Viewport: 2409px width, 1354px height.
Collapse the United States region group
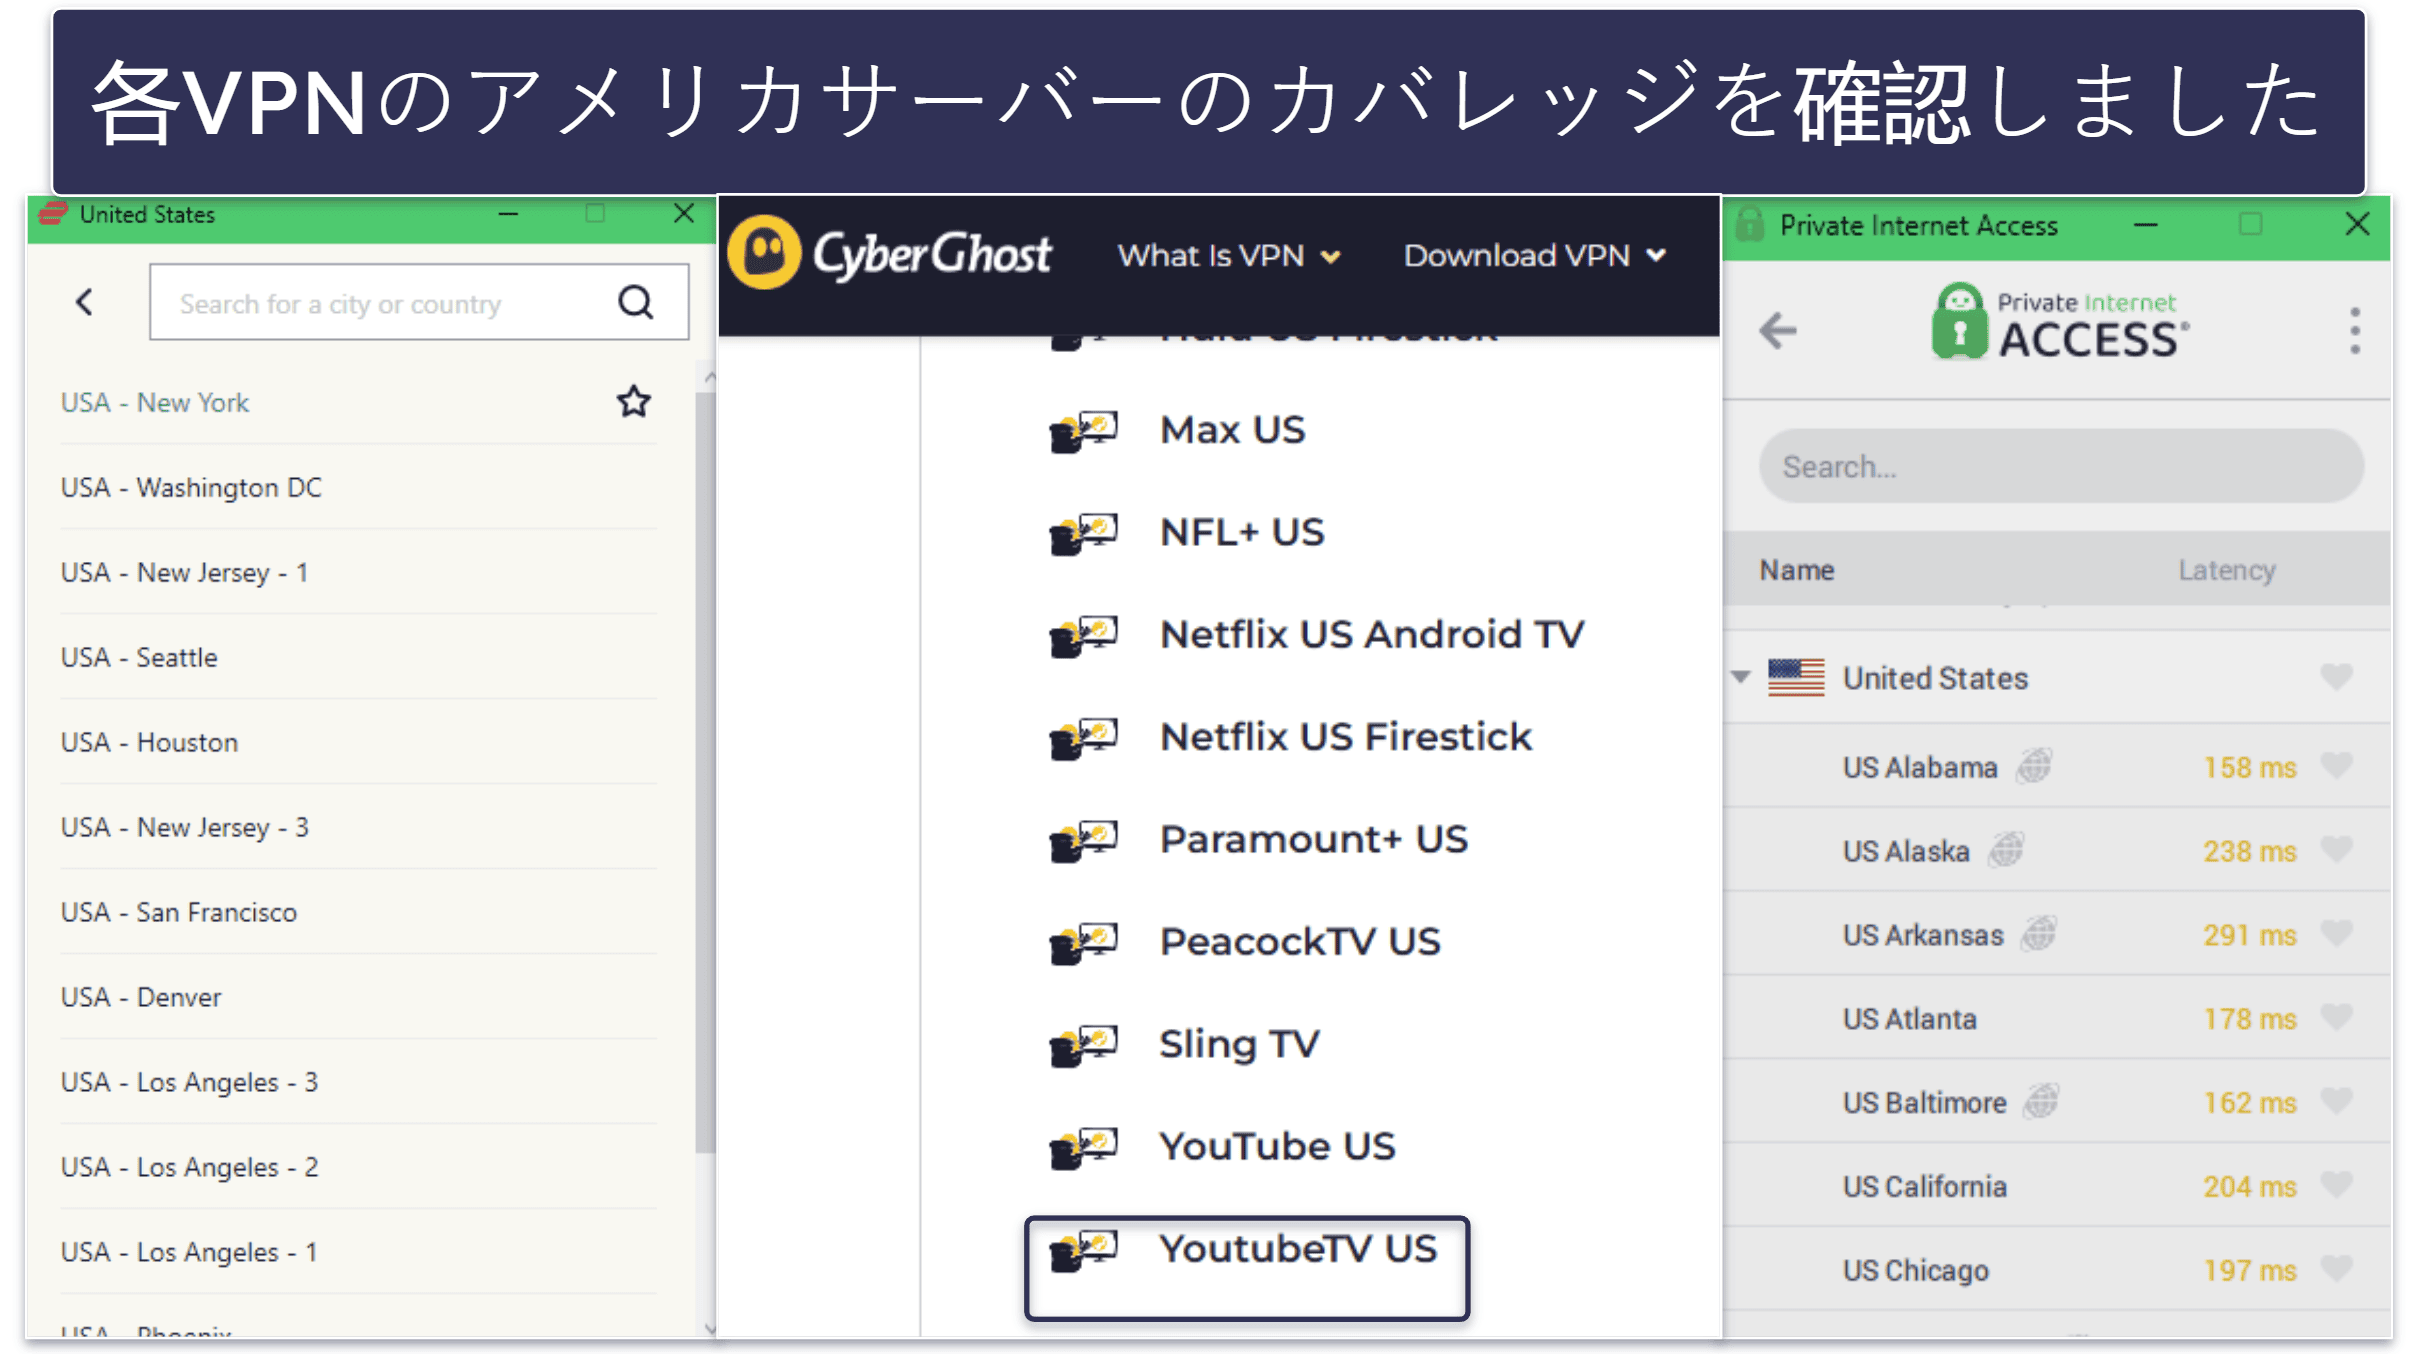click(x=1741, y=677)
